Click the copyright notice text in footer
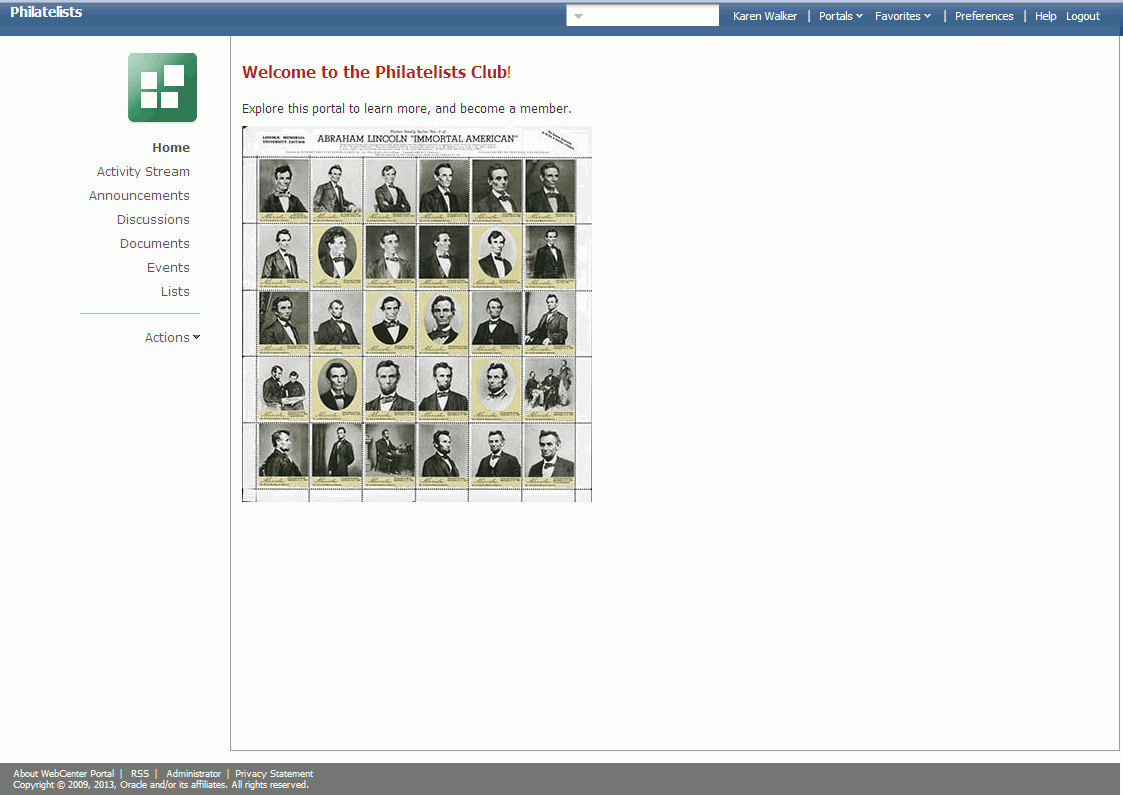1123x795 pixels. 160,785
